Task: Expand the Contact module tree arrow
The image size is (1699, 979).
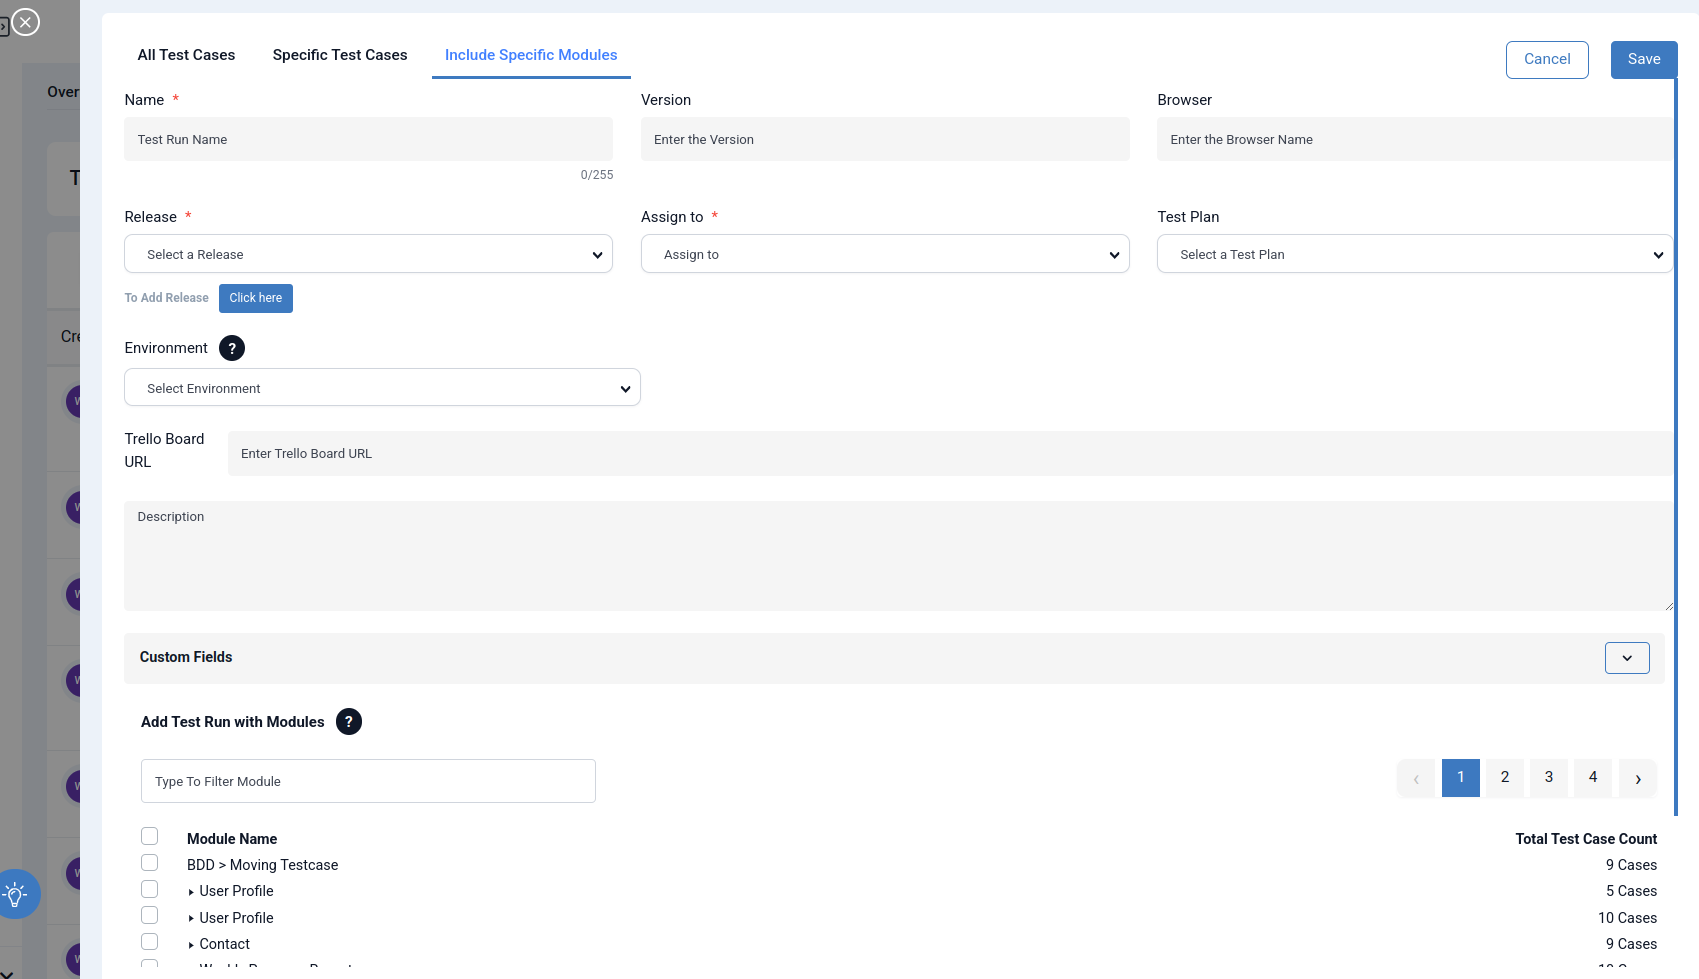Action: [x=191, y=945]
